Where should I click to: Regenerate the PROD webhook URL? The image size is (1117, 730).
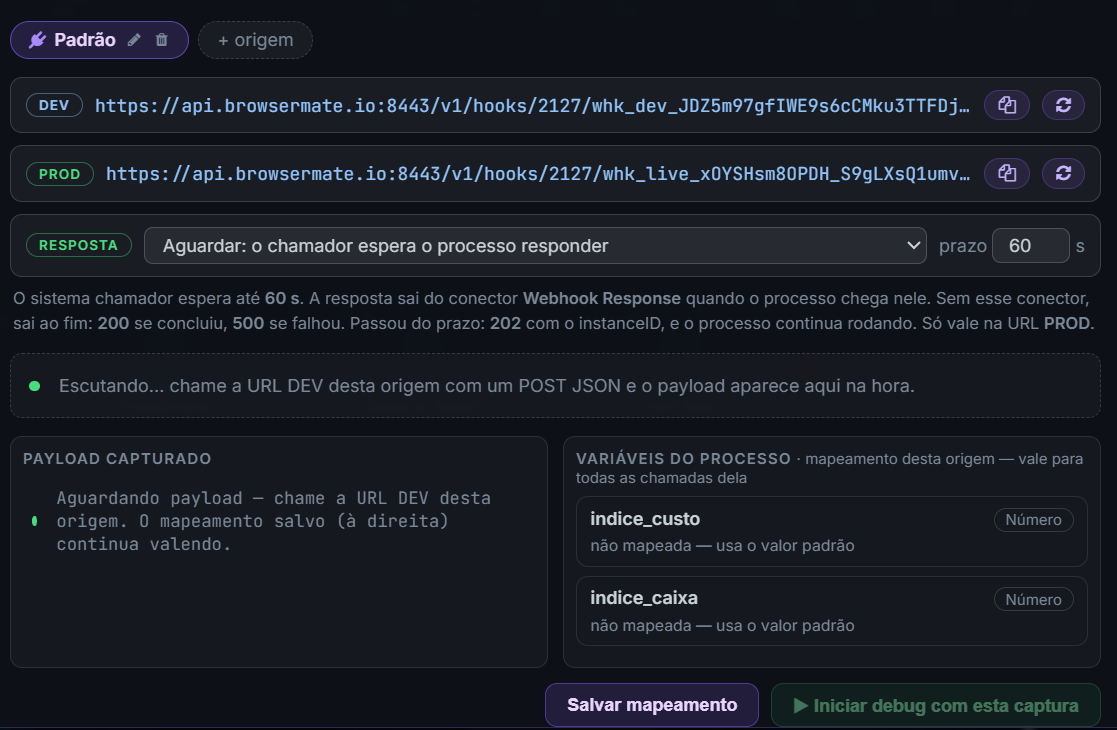[1064, 174]
